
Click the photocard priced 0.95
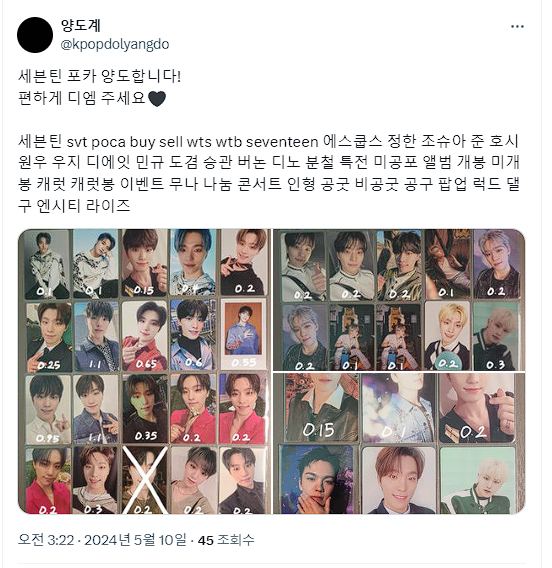[48, 409]
